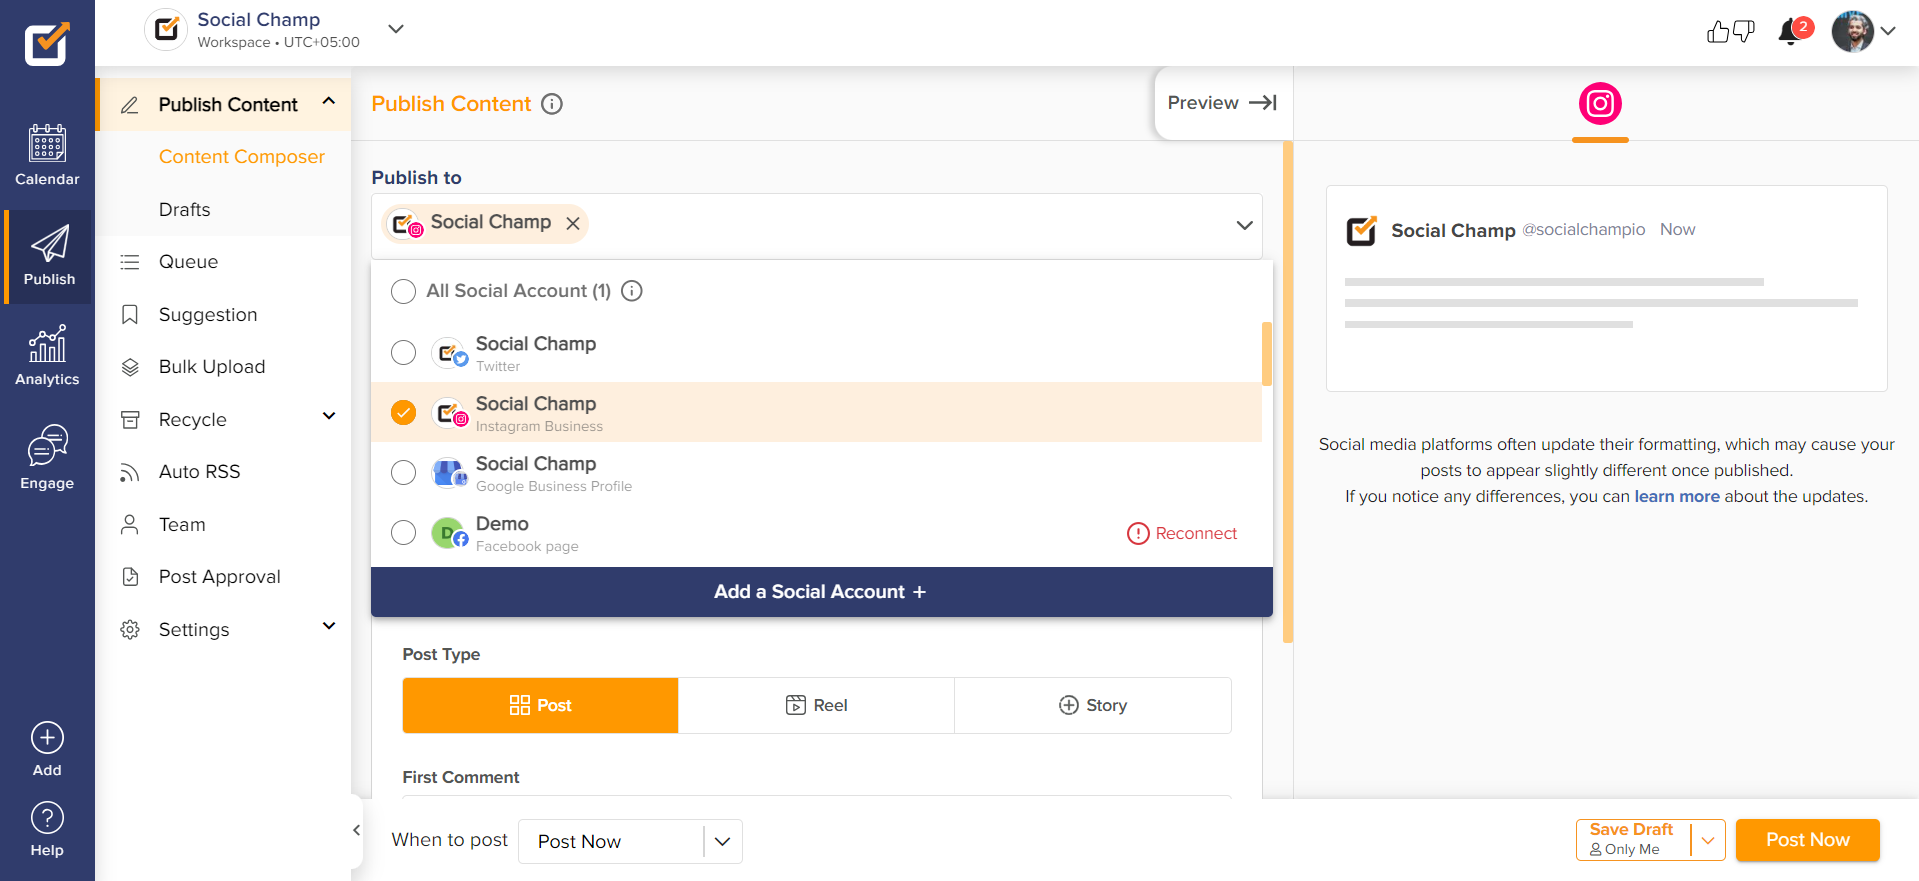The width and height of the screenshot is (1919, 881).
Task: Click Save Draft button
Action: 1633,840
